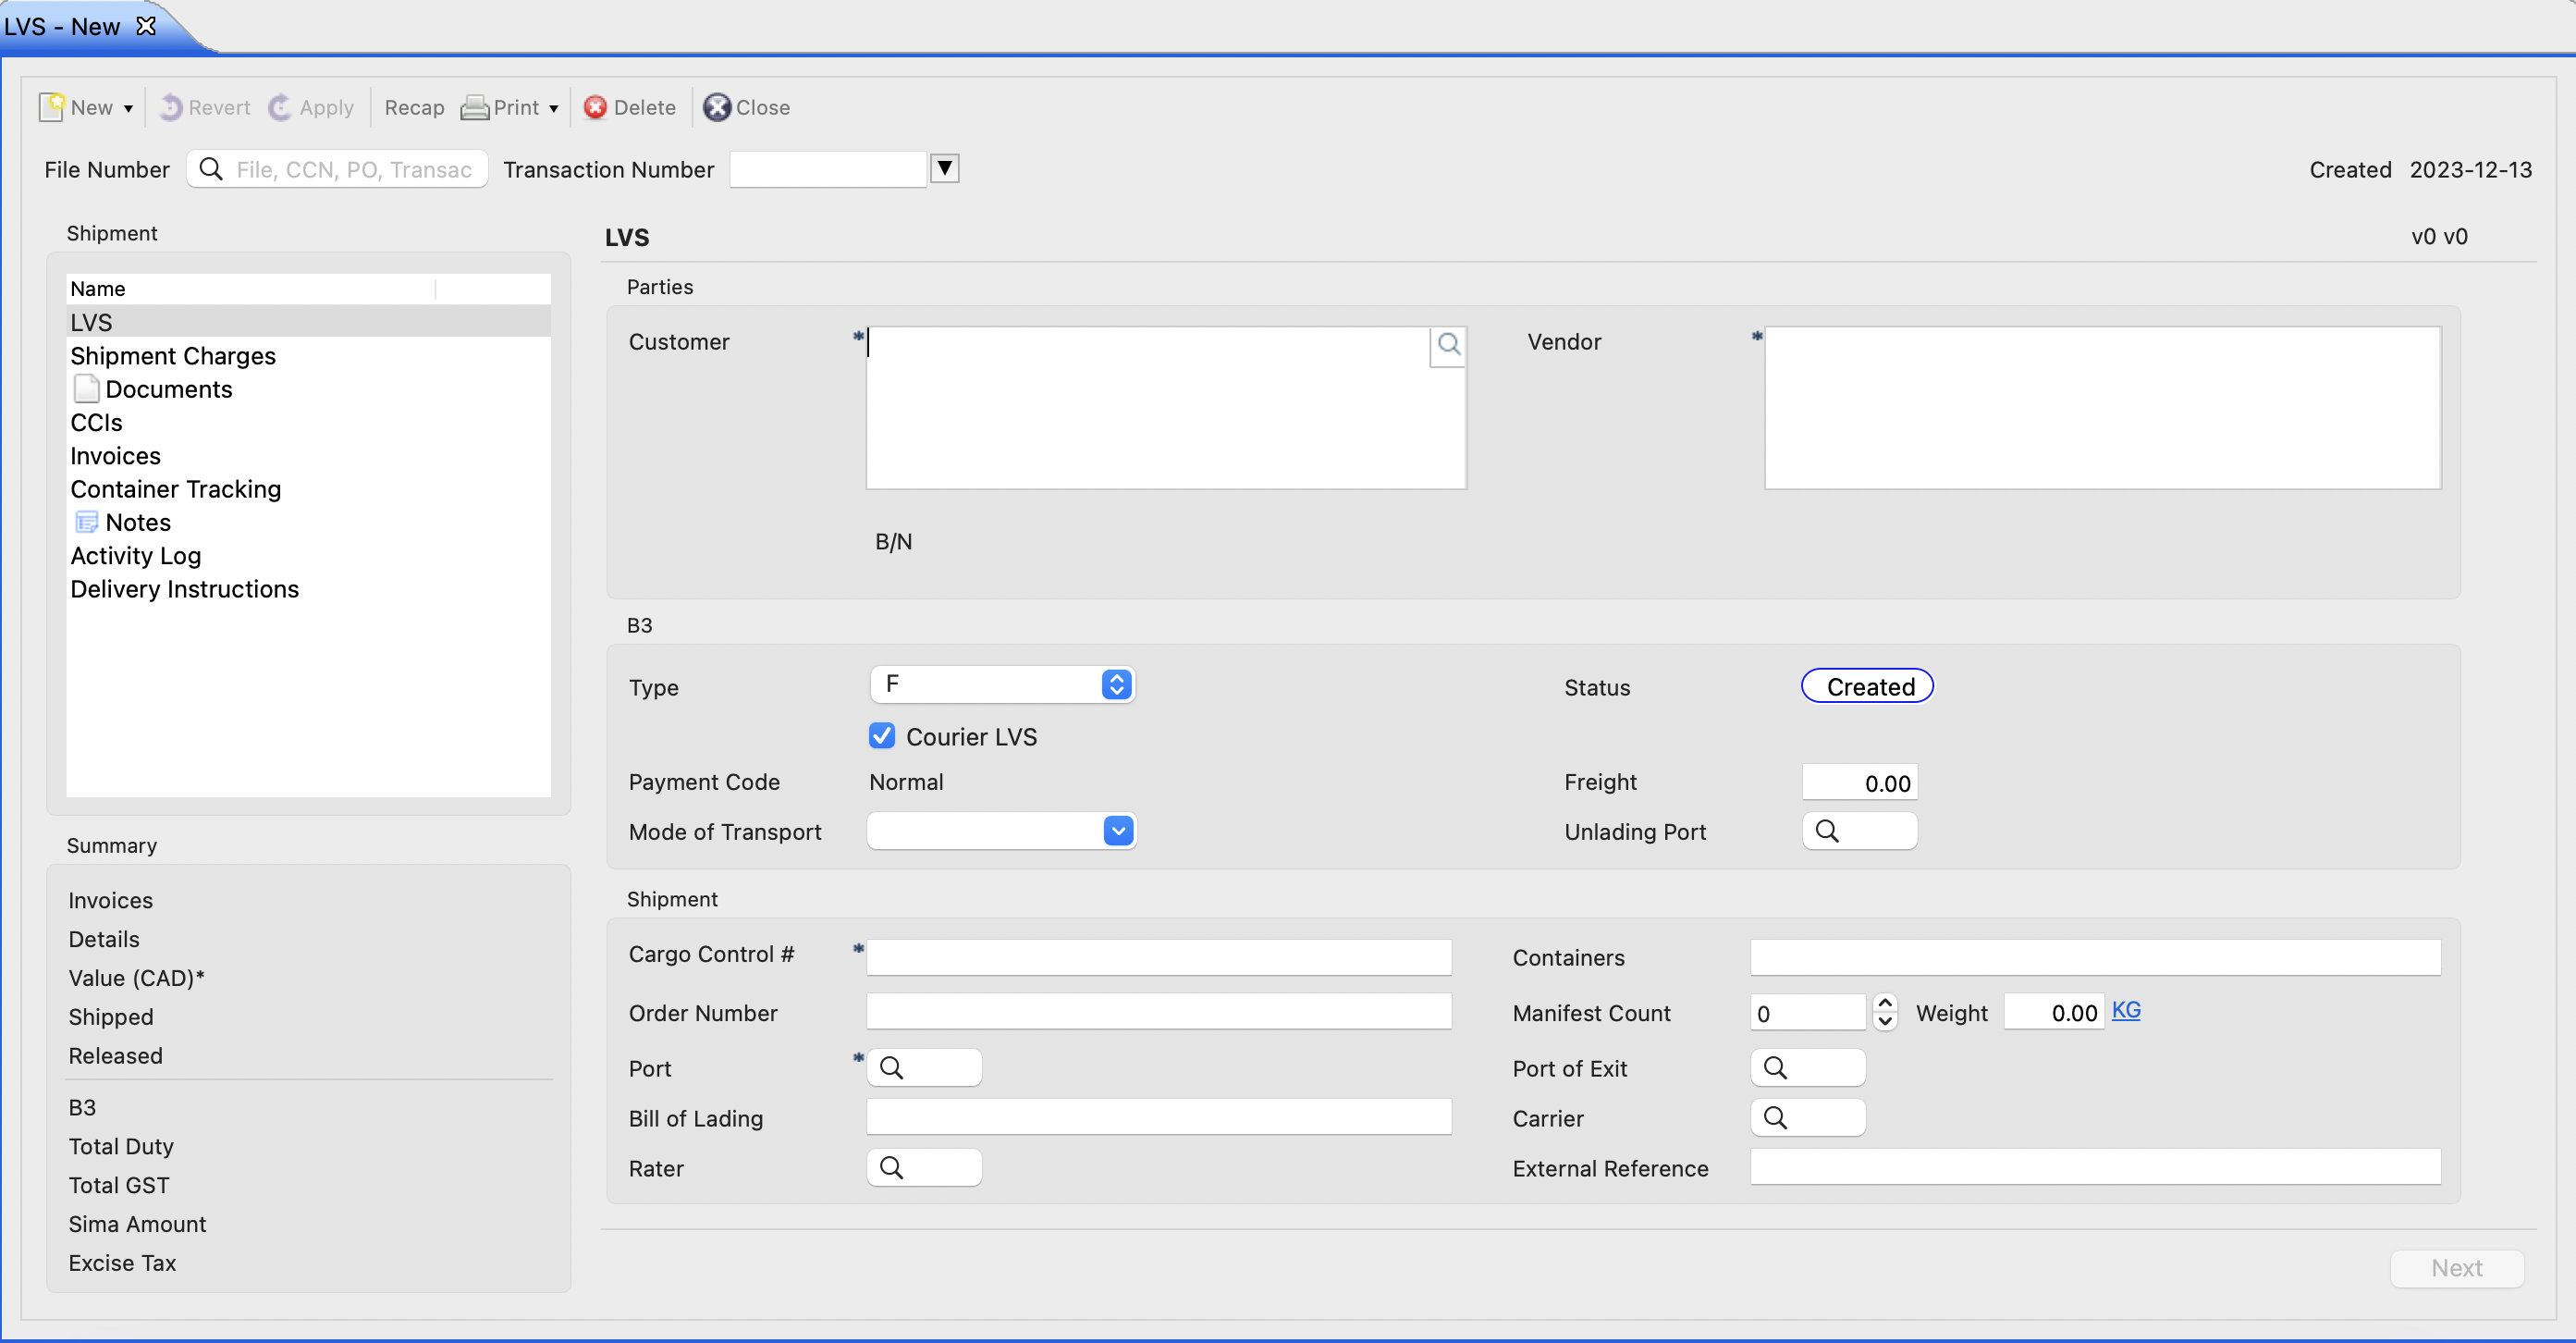Image resolution: width=2576 pixels, height=1343 pixels.
Task: Click the Print printer icon
Action: click(x=474, y=107)
